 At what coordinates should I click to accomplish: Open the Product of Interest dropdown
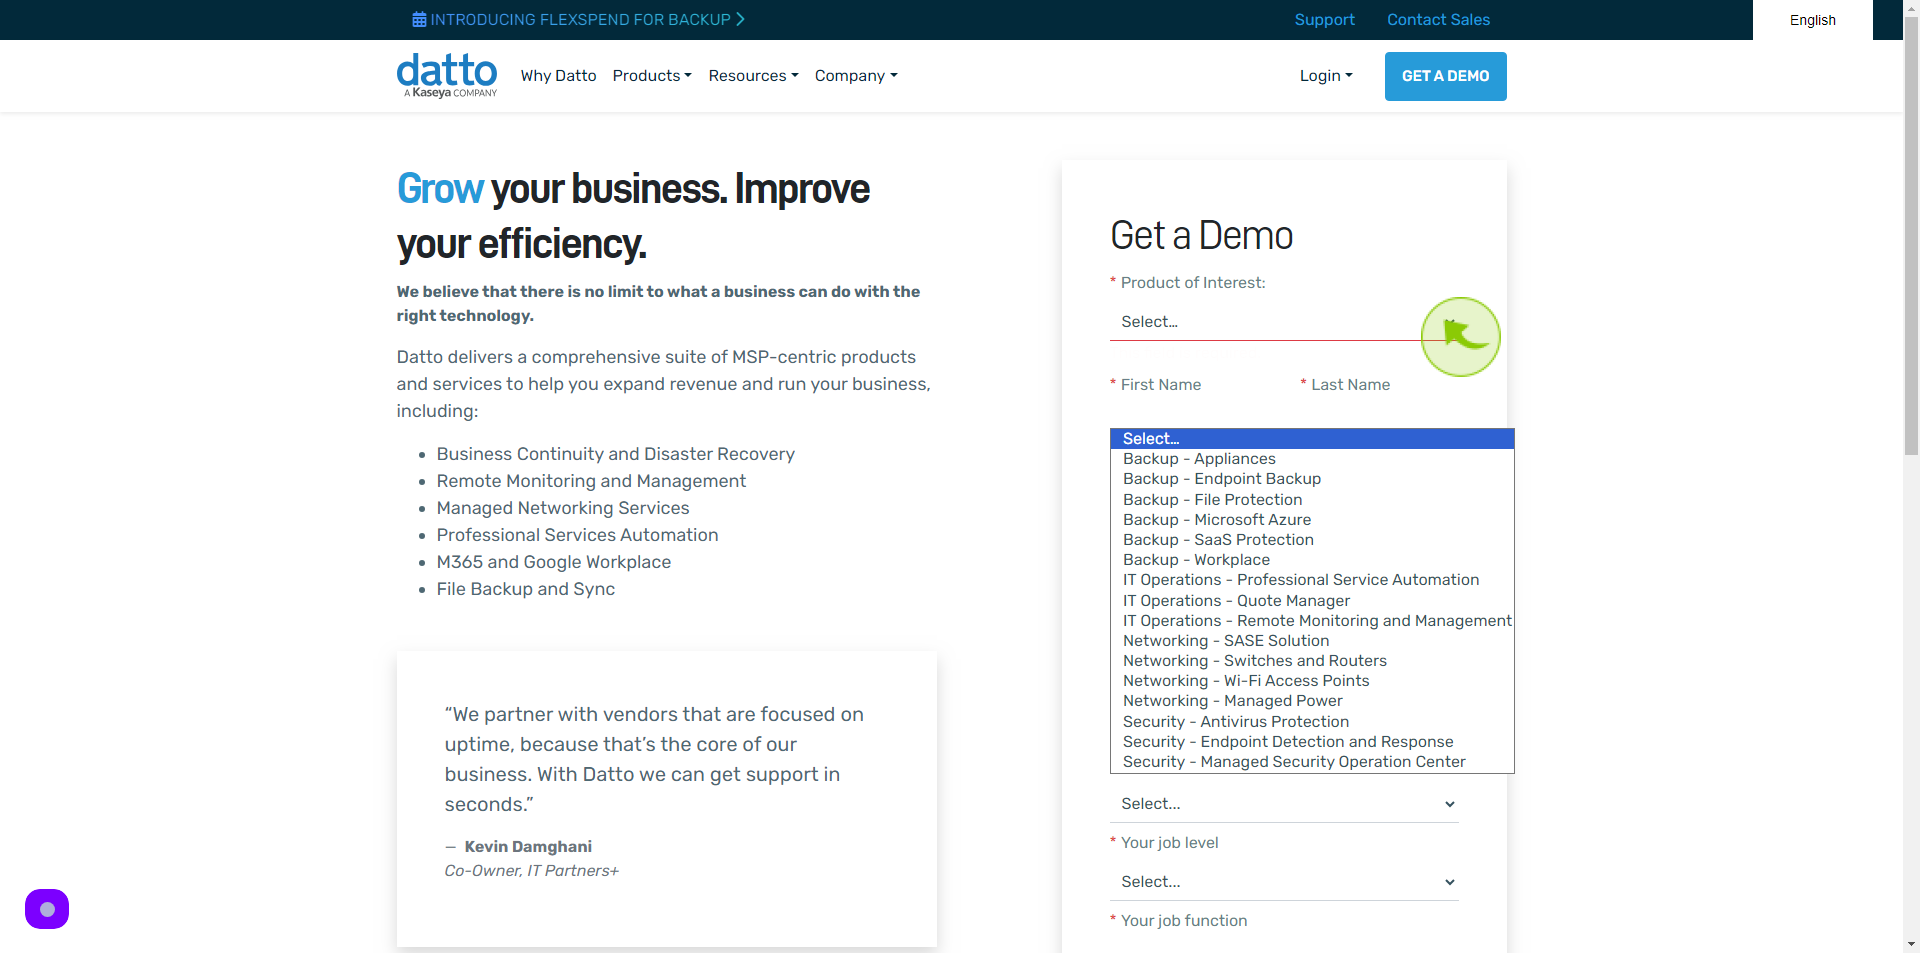[1284, 322]
